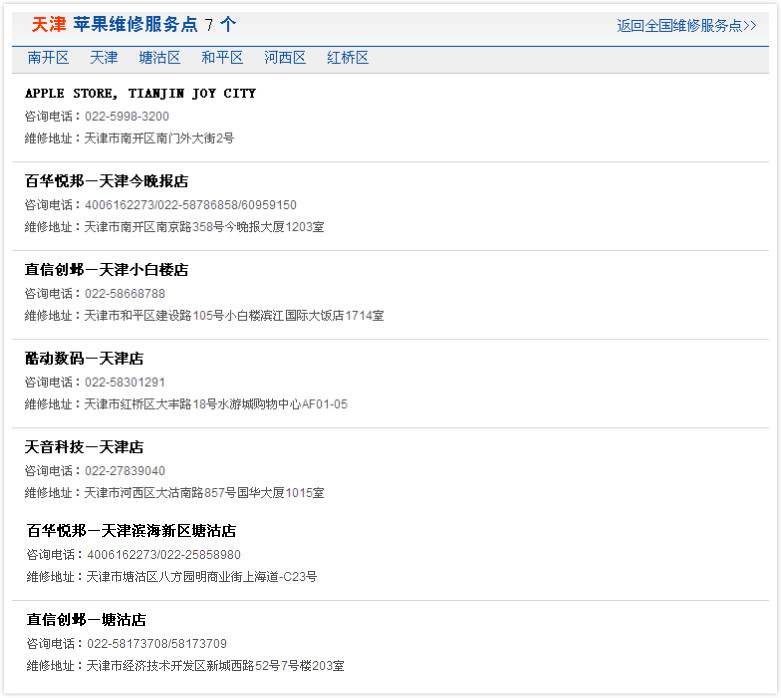Click phone 4006162273/022-58786858/60959150
This screenshot has height=698, width=781.
(x=191, y=205)
